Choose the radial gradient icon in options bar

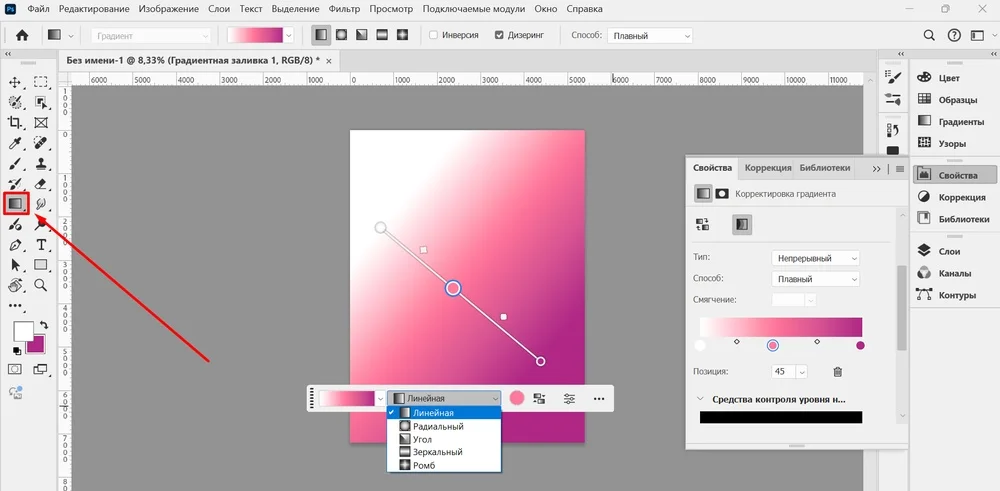pos(342,35)
